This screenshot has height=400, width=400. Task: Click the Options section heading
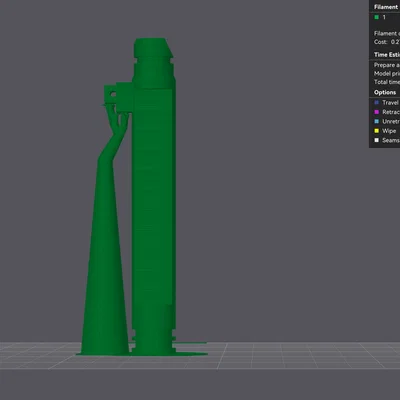tap(385, 92)
